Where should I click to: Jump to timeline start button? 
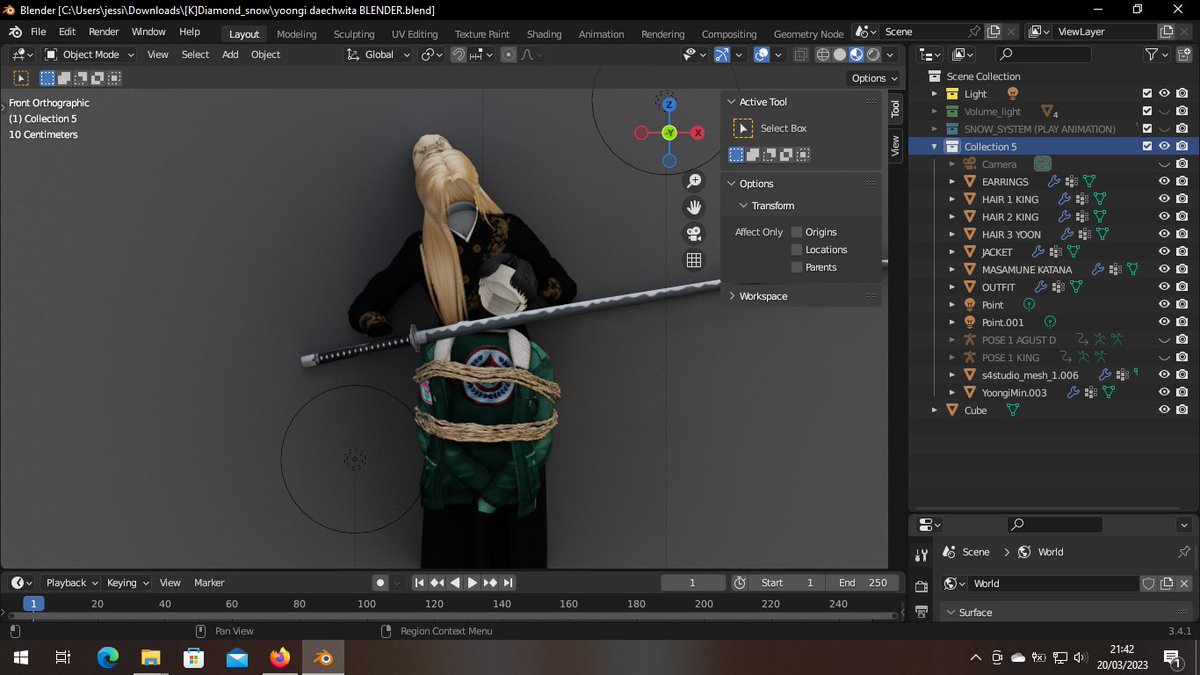click(x=420, y=583)
